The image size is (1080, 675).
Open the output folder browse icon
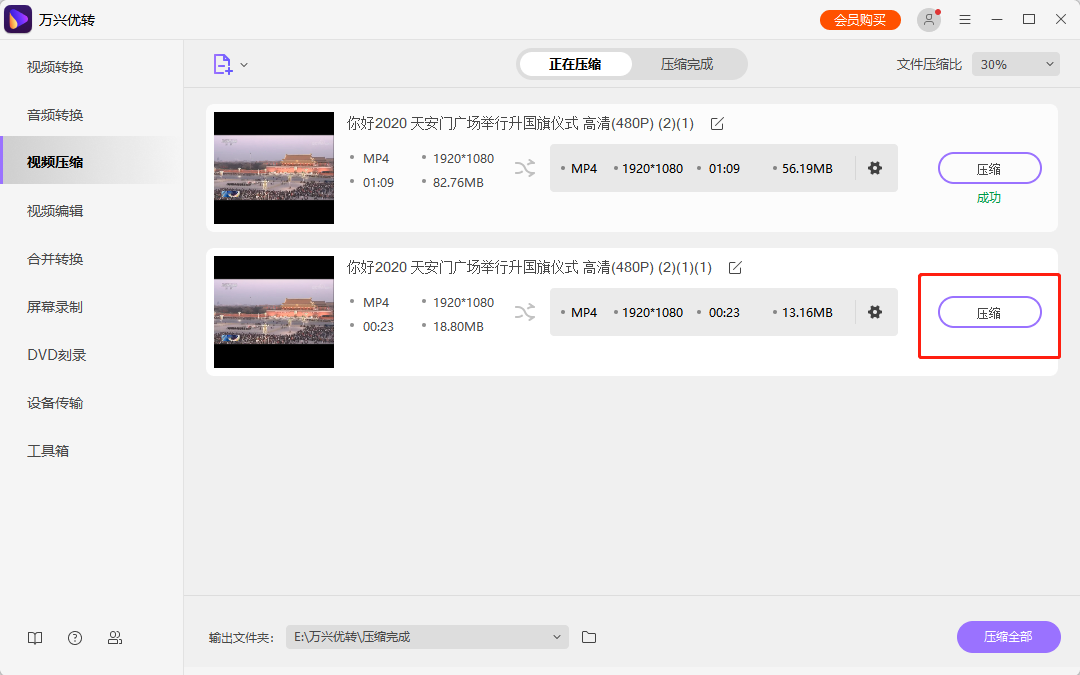click(x=588, y=637)
